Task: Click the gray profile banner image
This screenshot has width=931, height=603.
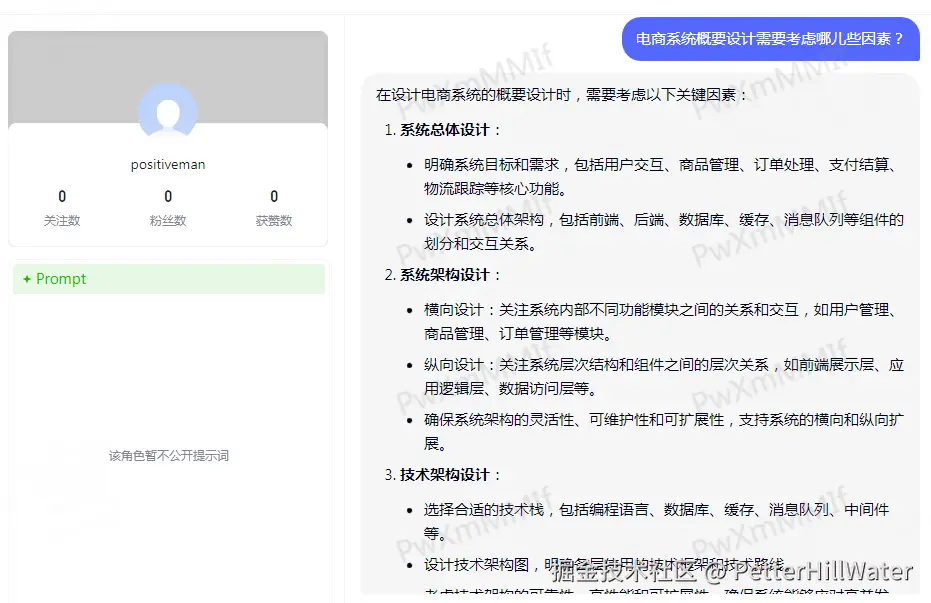Action: 168,78
